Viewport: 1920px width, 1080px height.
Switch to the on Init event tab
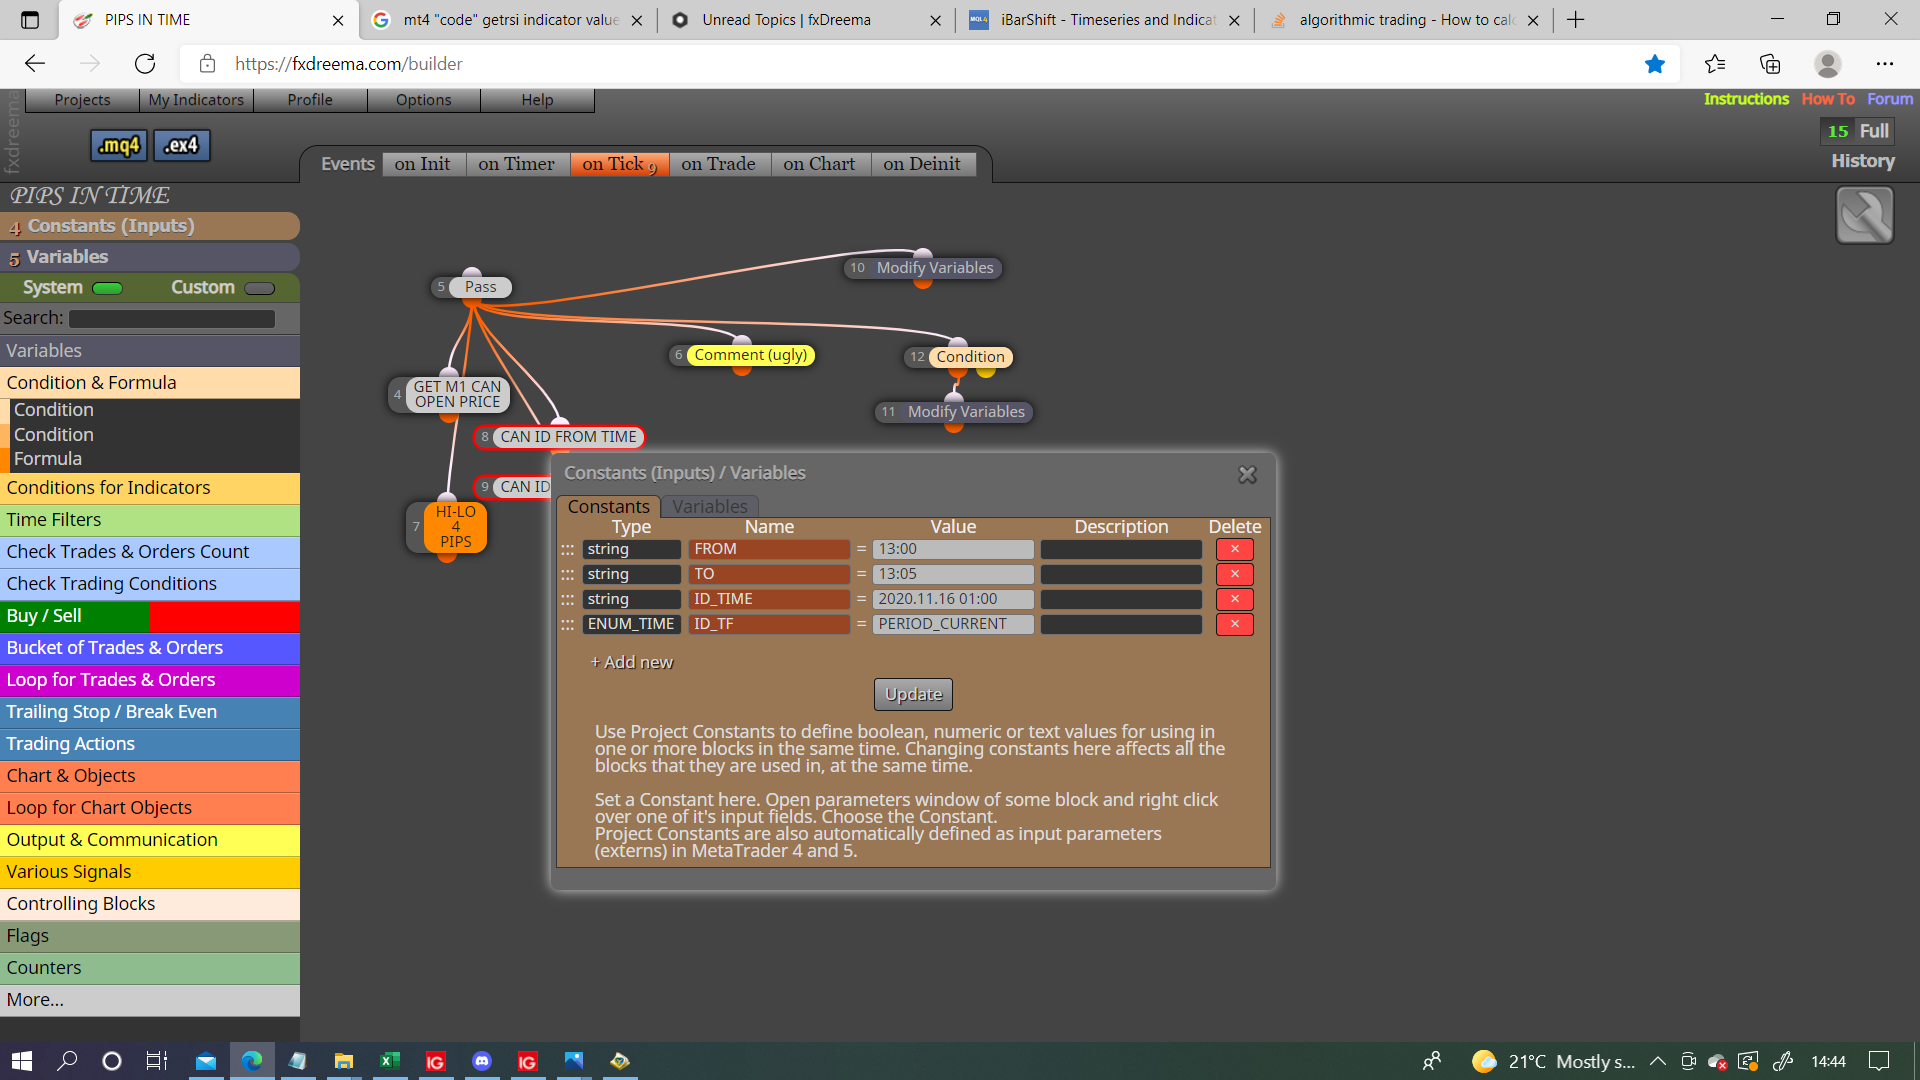click(422, 164)
